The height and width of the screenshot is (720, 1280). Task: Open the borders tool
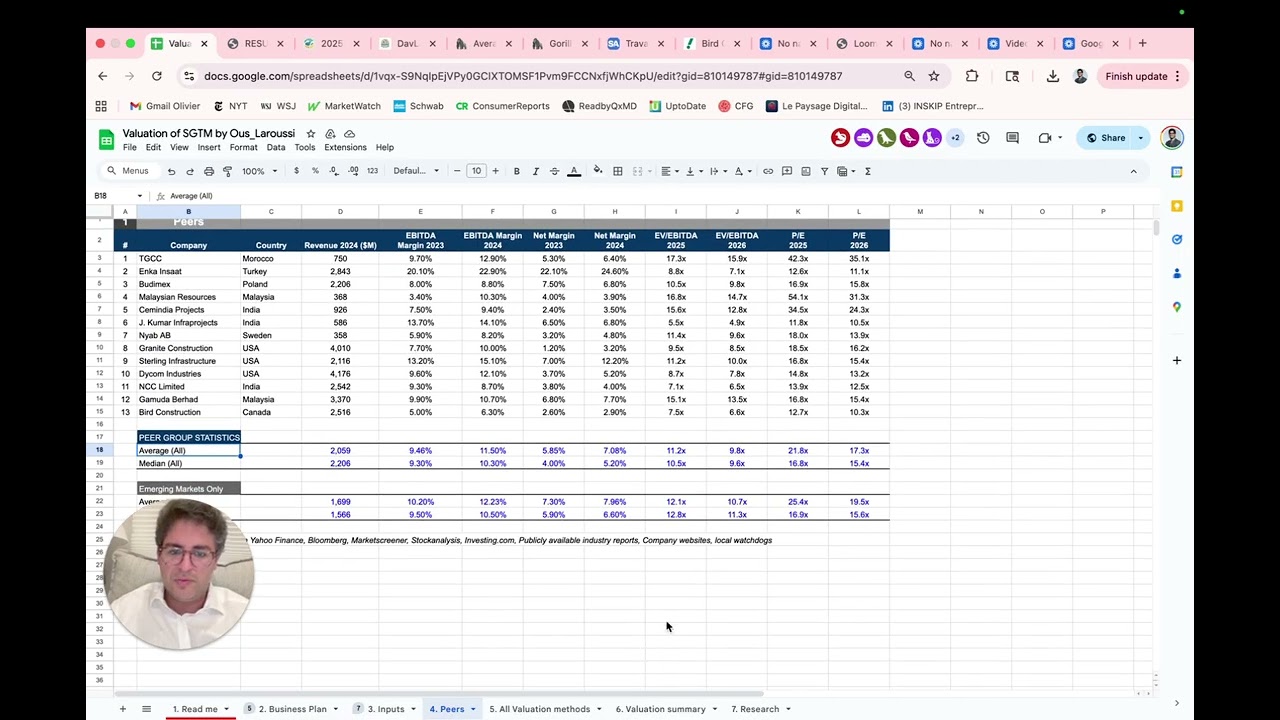[x=618, y=171]
